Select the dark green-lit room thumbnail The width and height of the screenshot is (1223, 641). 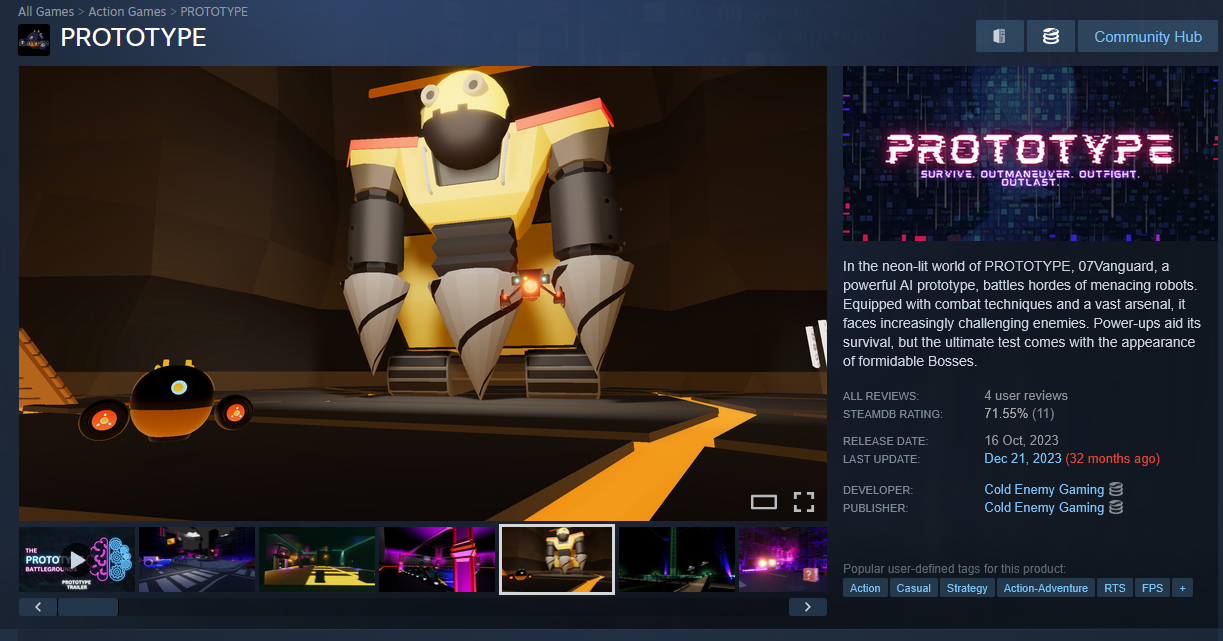click(677, 560)
